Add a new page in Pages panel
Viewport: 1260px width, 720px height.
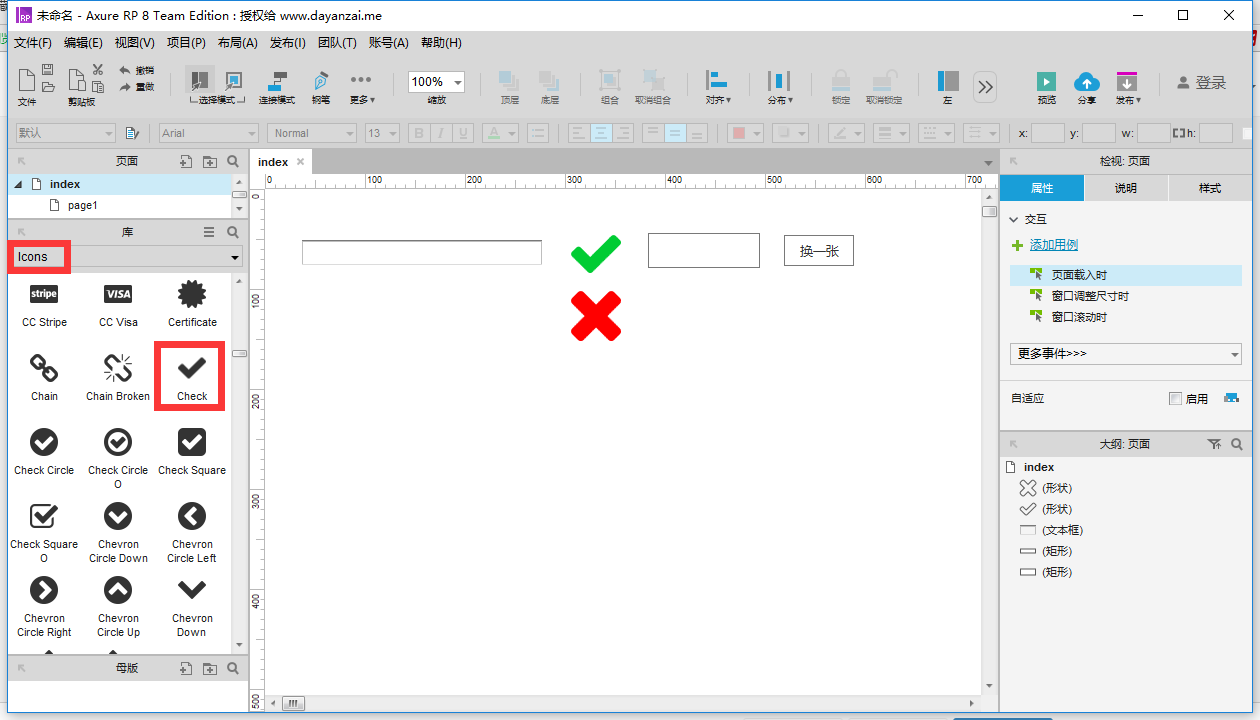click(186, 161)
